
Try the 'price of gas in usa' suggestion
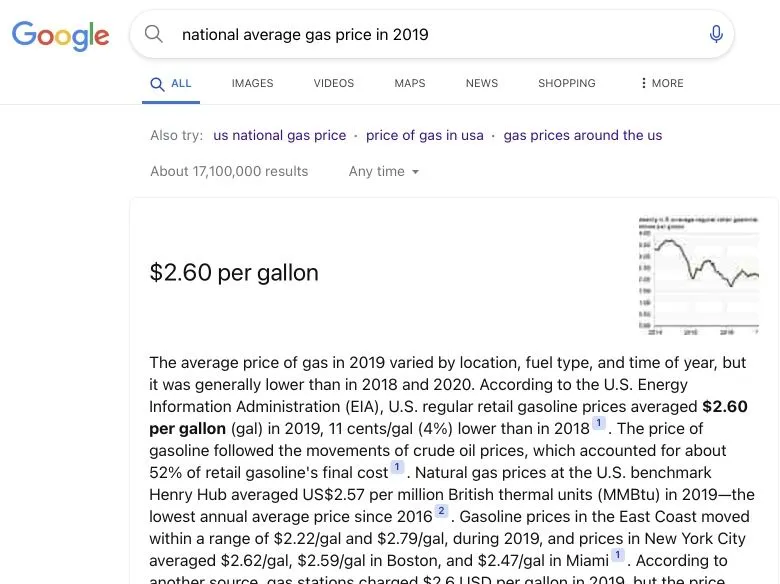pyautogui.click(x=425, y=135)
